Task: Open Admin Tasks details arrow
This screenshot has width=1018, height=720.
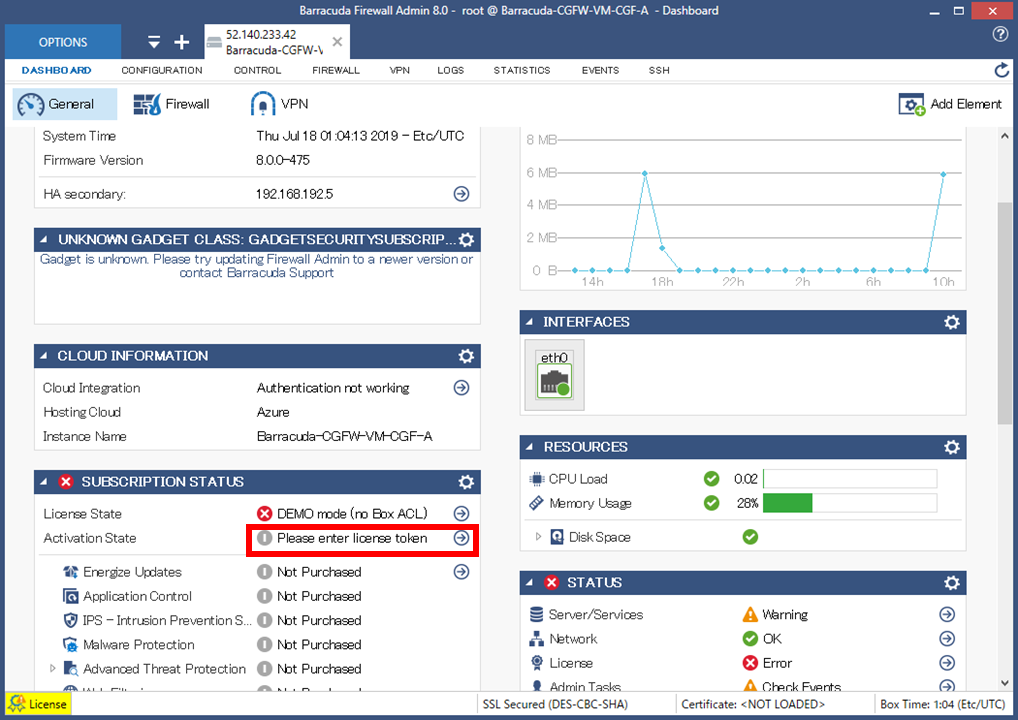Action: pos(947,686)
